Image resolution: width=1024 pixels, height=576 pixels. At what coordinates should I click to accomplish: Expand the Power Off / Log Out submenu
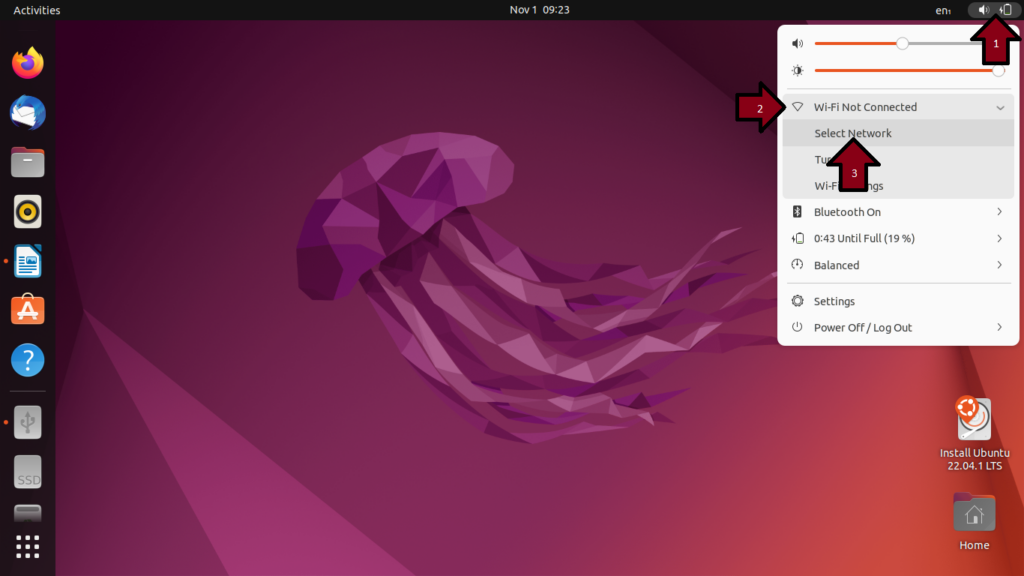999,327
